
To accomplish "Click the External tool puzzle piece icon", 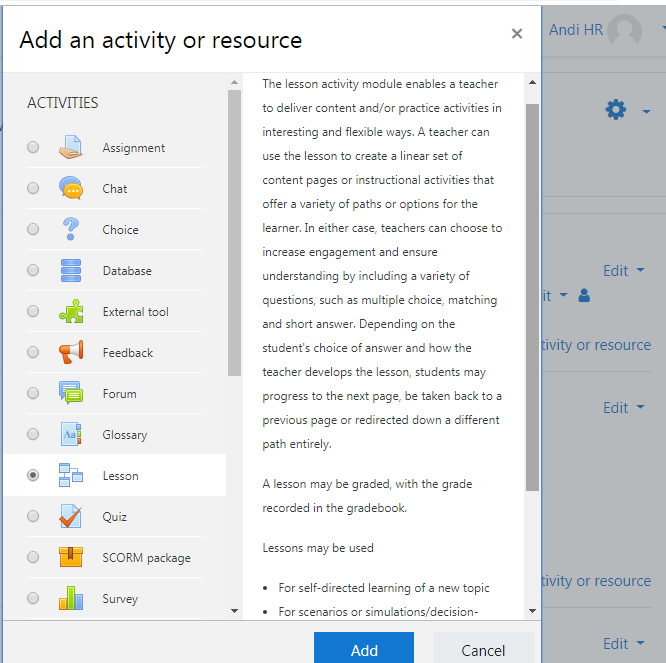I will 71,311.
